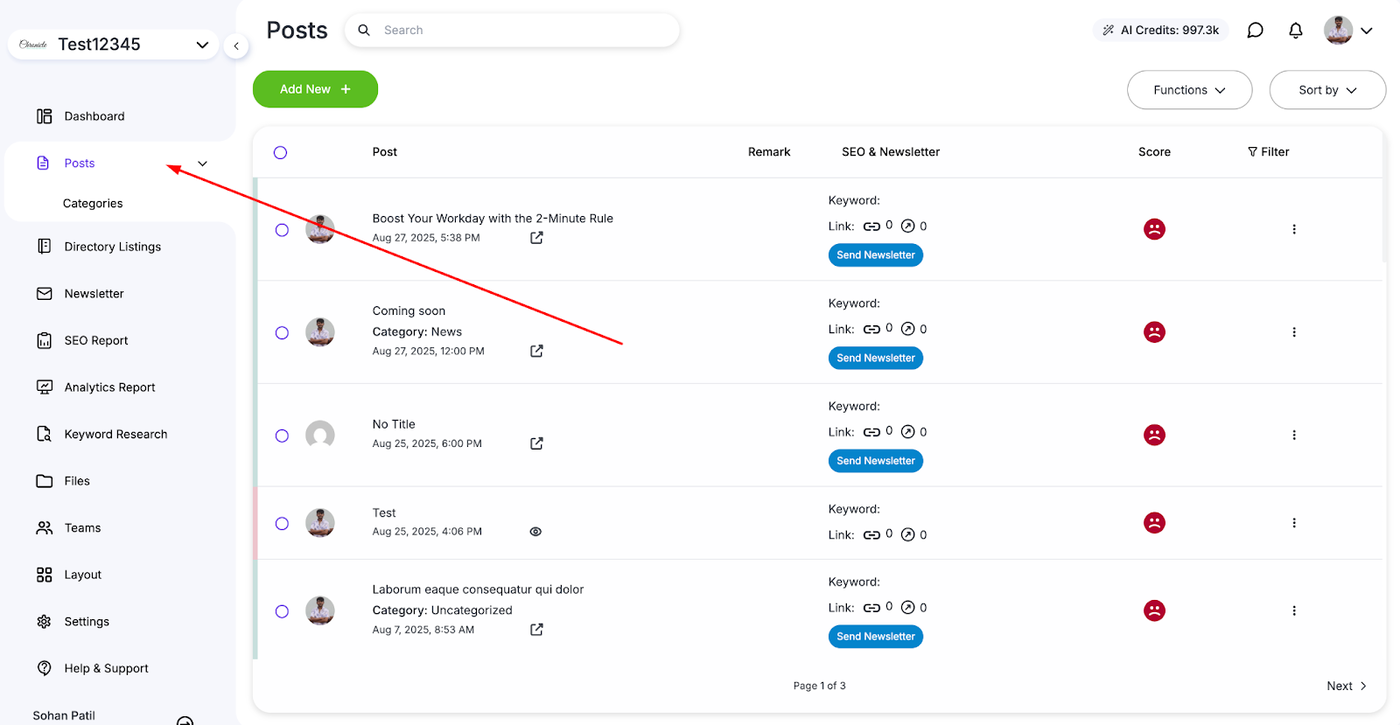Click the posts Search field

(x=520, y=30)
